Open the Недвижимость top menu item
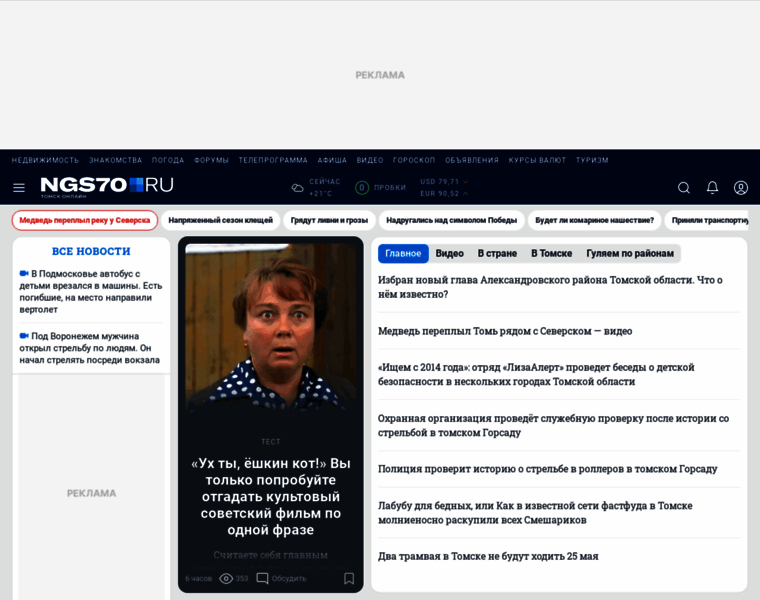Image resolution: width=760 pixels, height=600 pixels. 45,160
